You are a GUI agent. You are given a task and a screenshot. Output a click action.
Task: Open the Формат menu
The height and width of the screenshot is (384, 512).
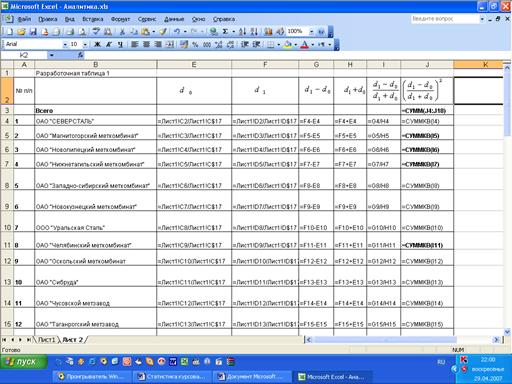point(120,19)
